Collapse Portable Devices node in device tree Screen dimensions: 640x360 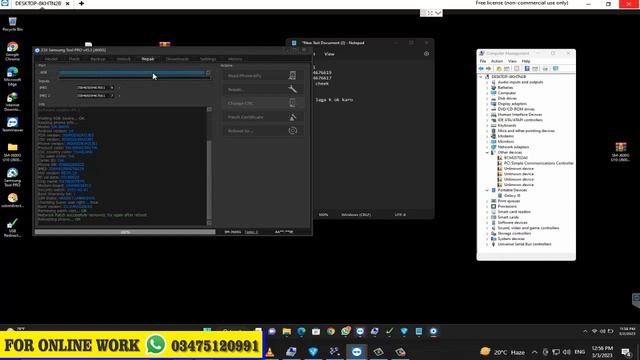tap(487, 190)
